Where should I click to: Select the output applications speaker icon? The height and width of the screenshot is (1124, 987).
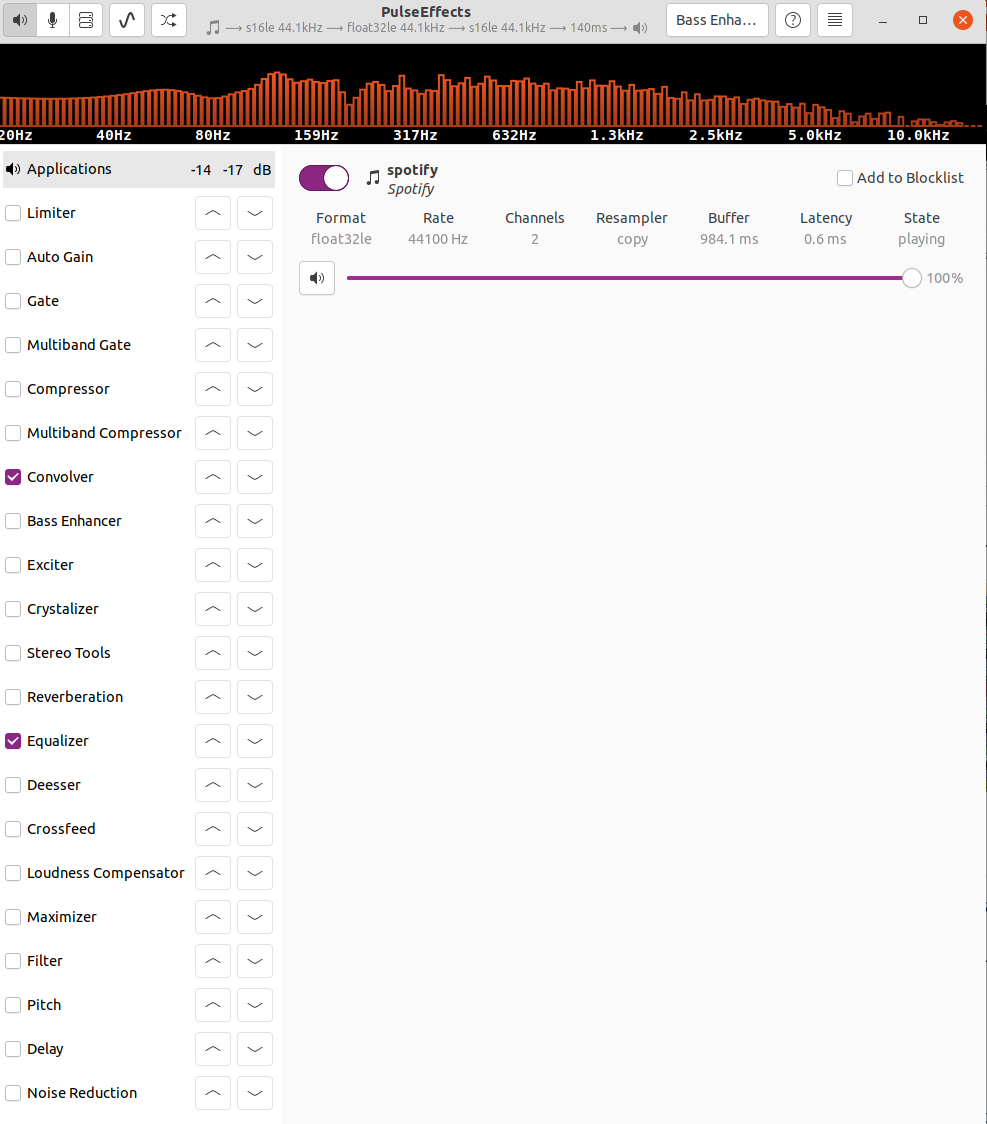(20, 20)
